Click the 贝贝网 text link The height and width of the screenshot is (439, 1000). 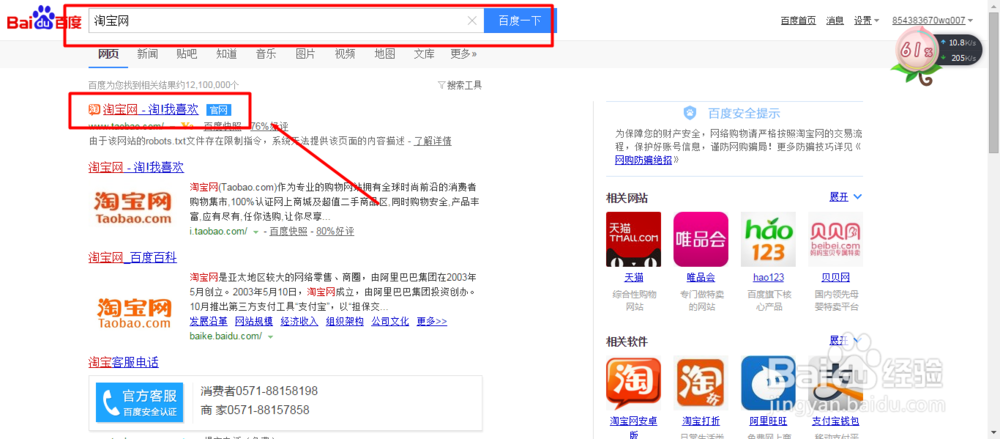(835, 277)
